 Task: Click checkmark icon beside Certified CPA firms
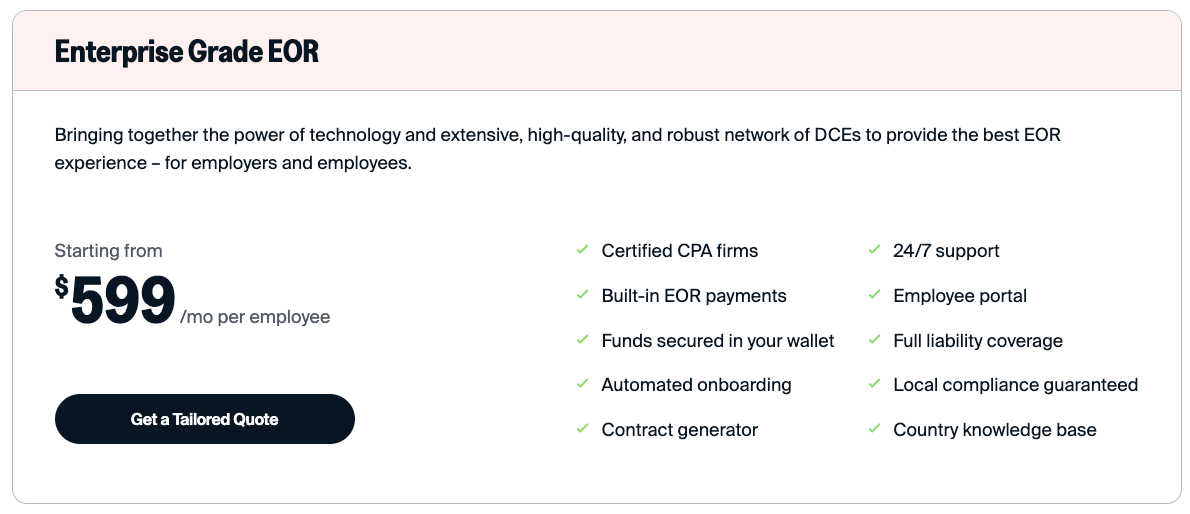pos(582,250)
